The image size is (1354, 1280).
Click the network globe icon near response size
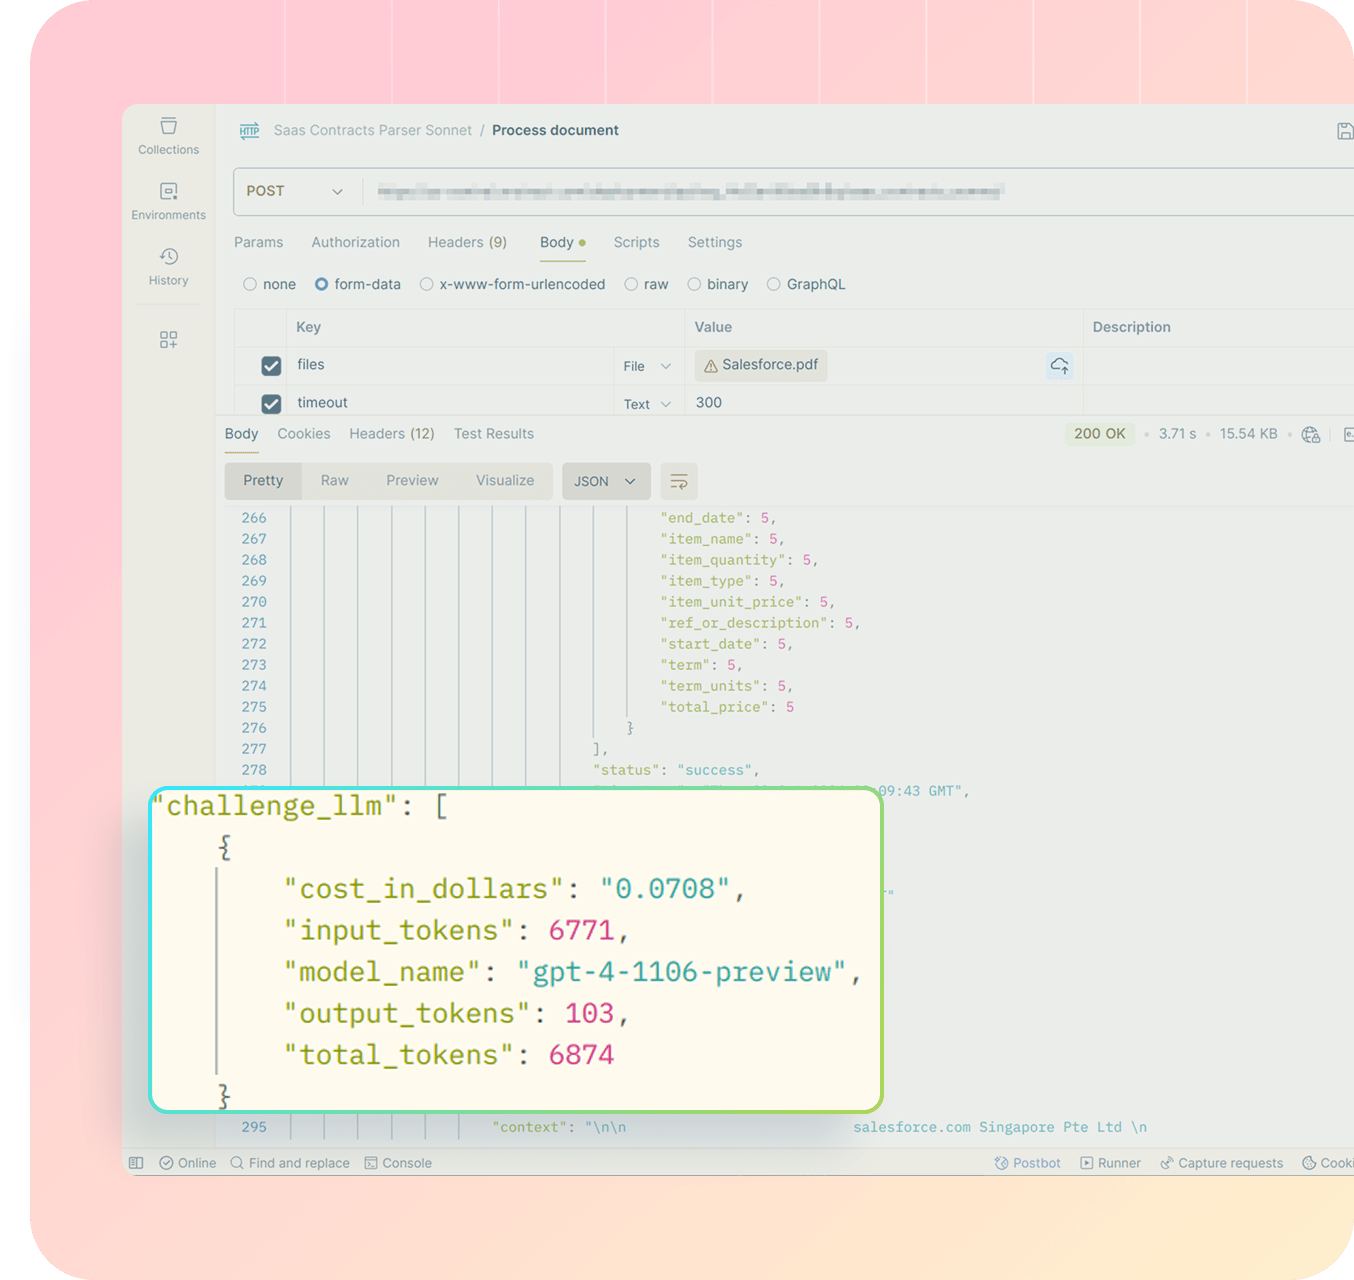(x=1310, y=434)
